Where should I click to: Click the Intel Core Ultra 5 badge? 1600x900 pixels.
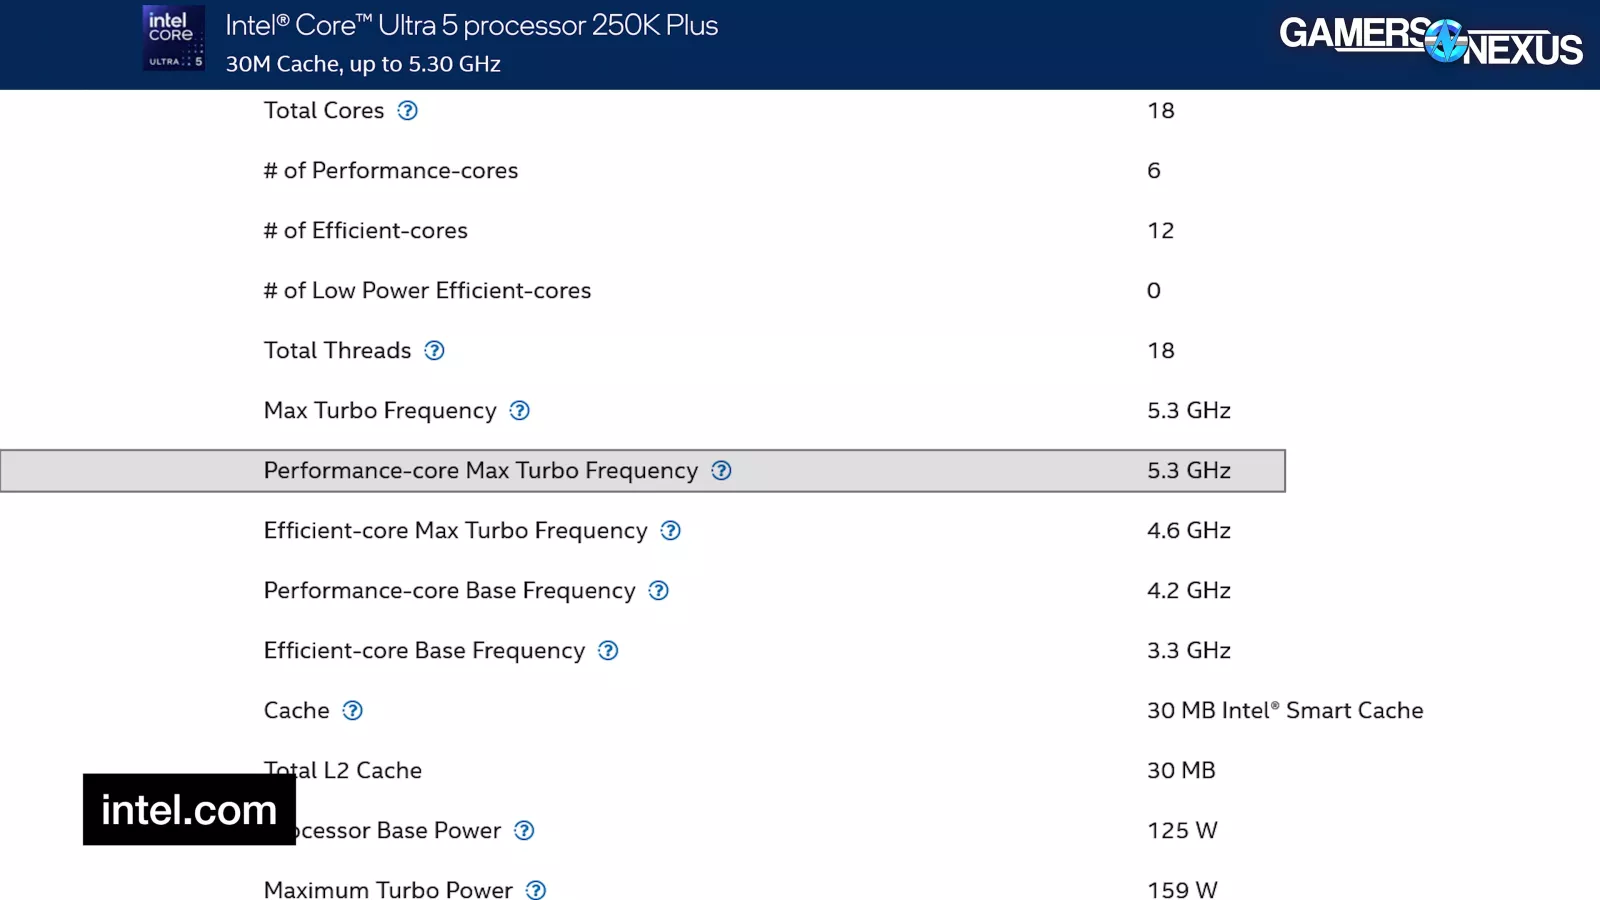pos(174,39)
